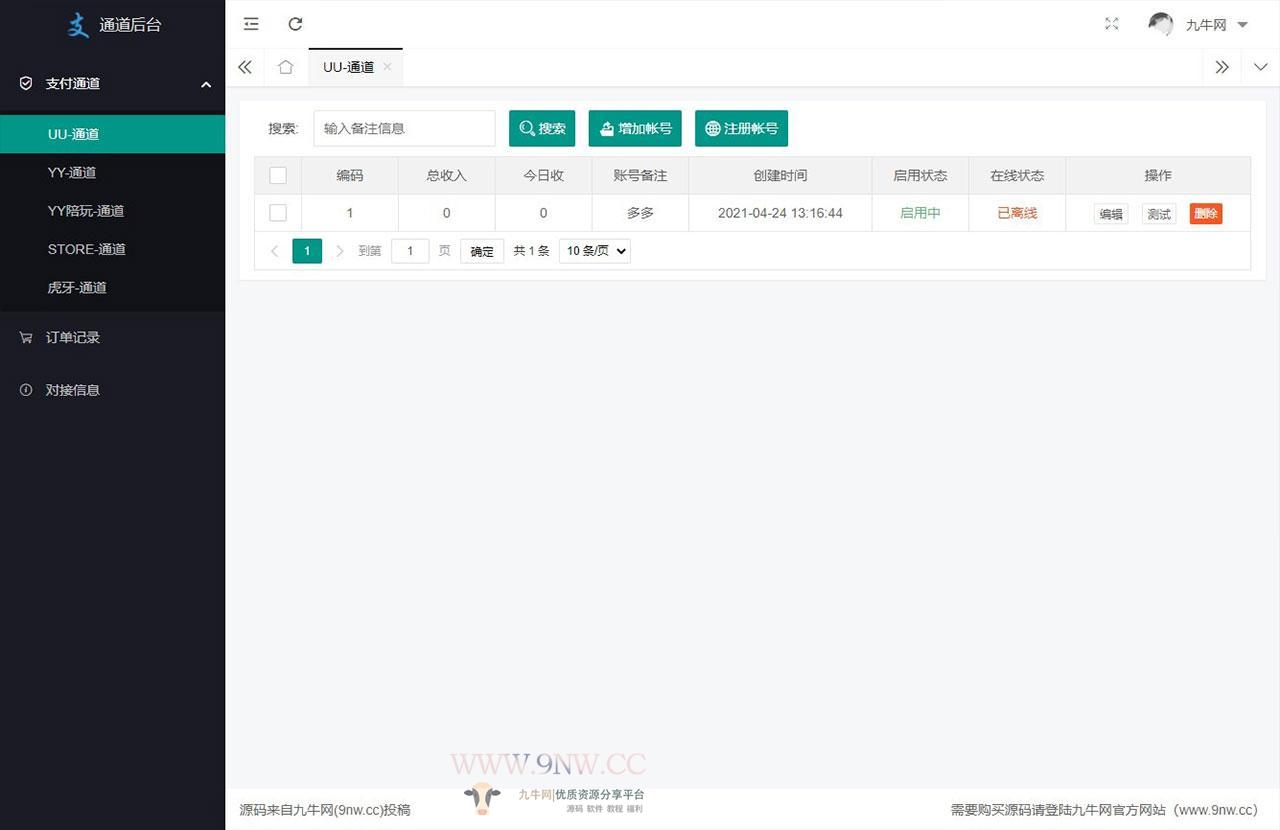Click the shield icon beside 支付通道
The width and height of the screenshot is (1280, 830).
coord(26,83)
